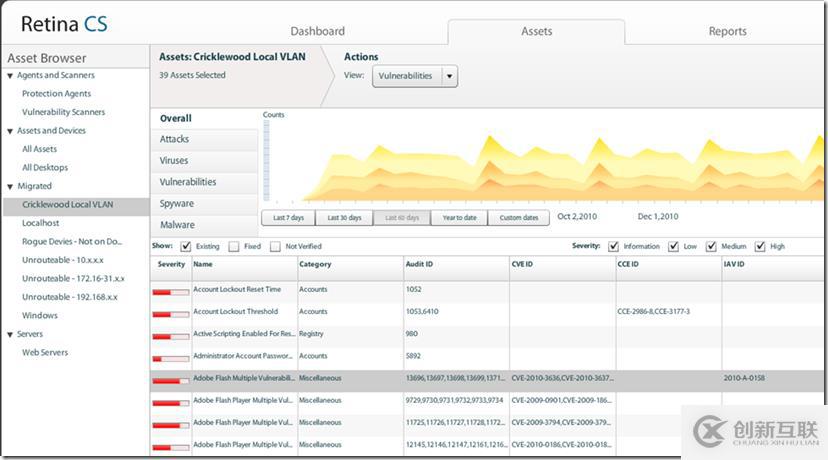Click the Registry category cell
The width and height of the screenshot is (828, 460).
[x=311, y=334]
